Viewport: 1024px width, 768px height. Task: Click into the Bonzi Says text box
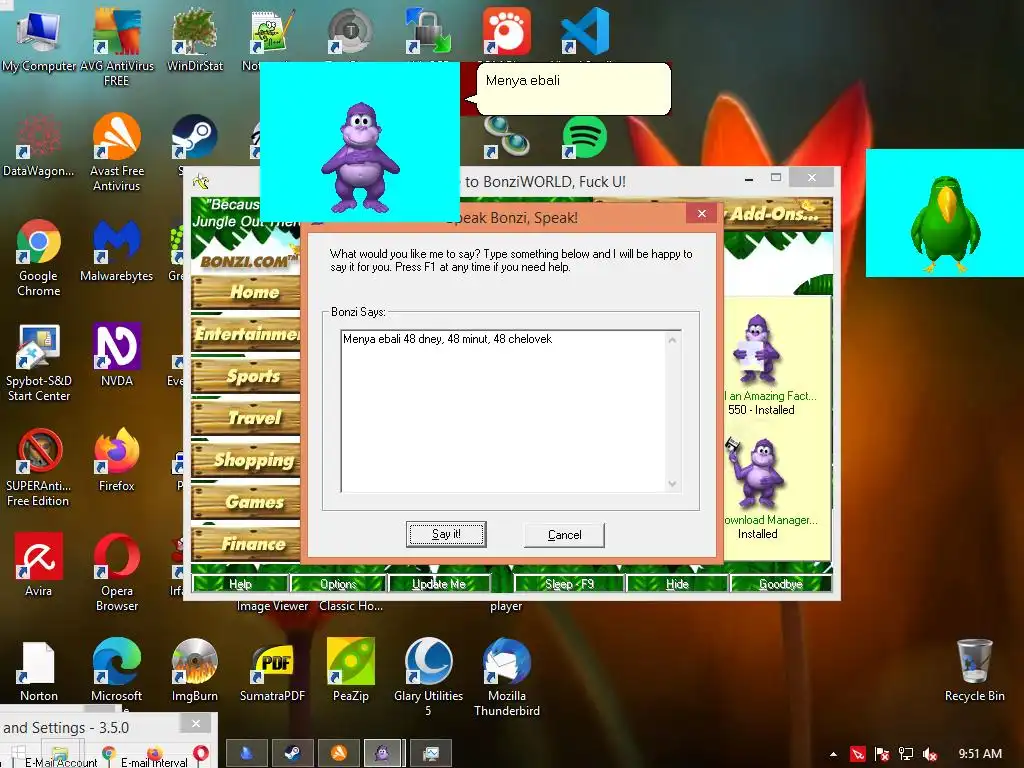[x=510, y=411]
